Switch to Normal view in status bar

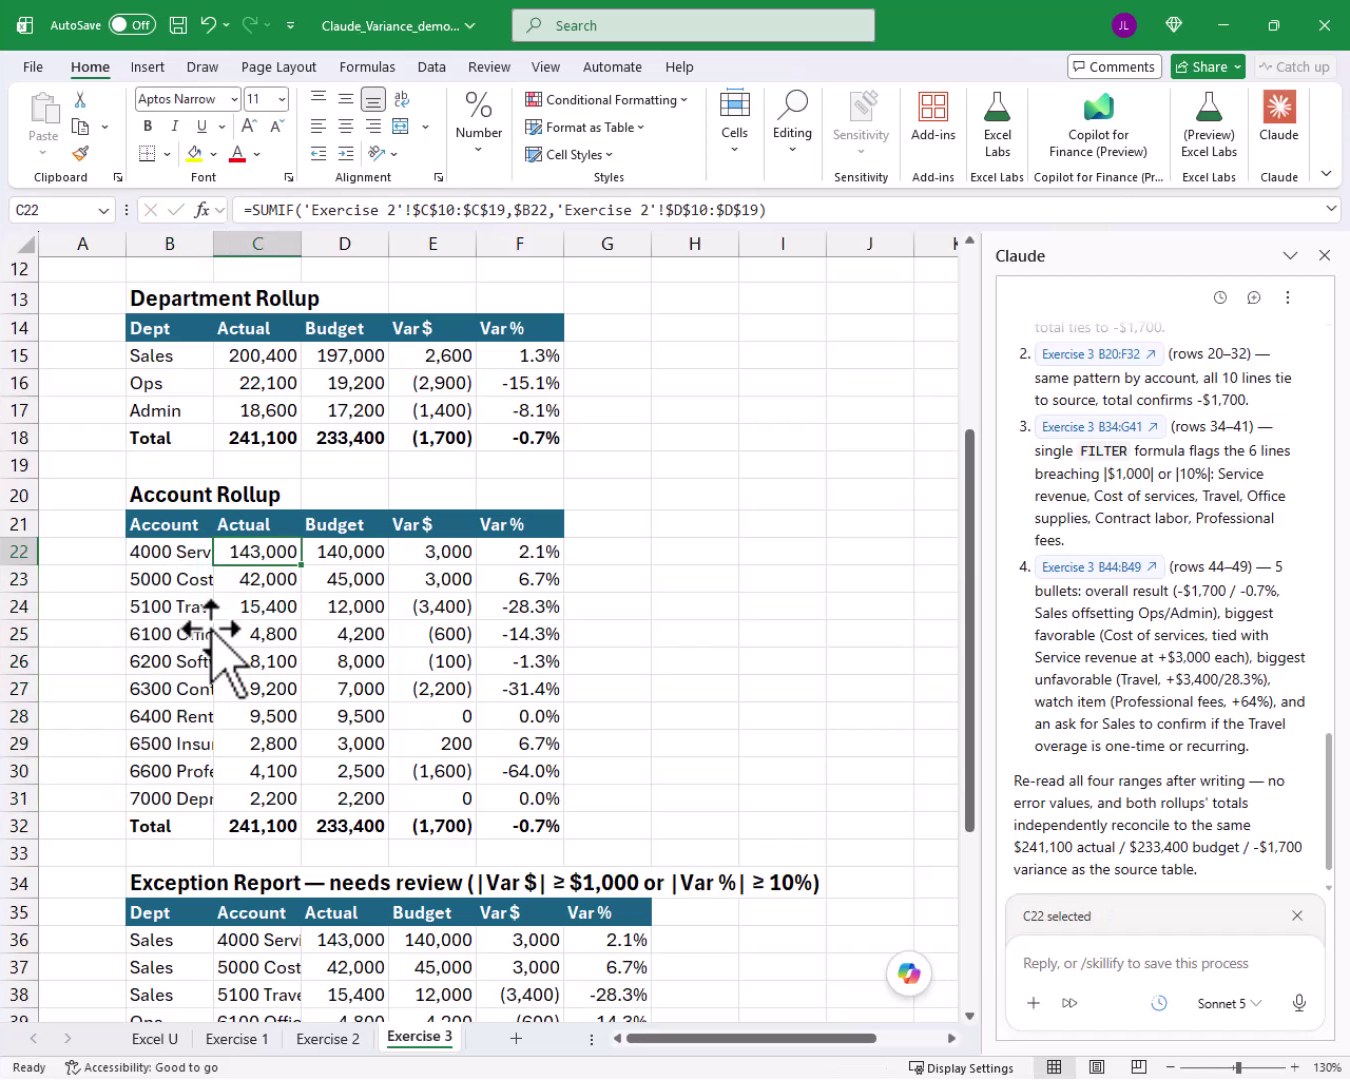pos(1054,1067)
